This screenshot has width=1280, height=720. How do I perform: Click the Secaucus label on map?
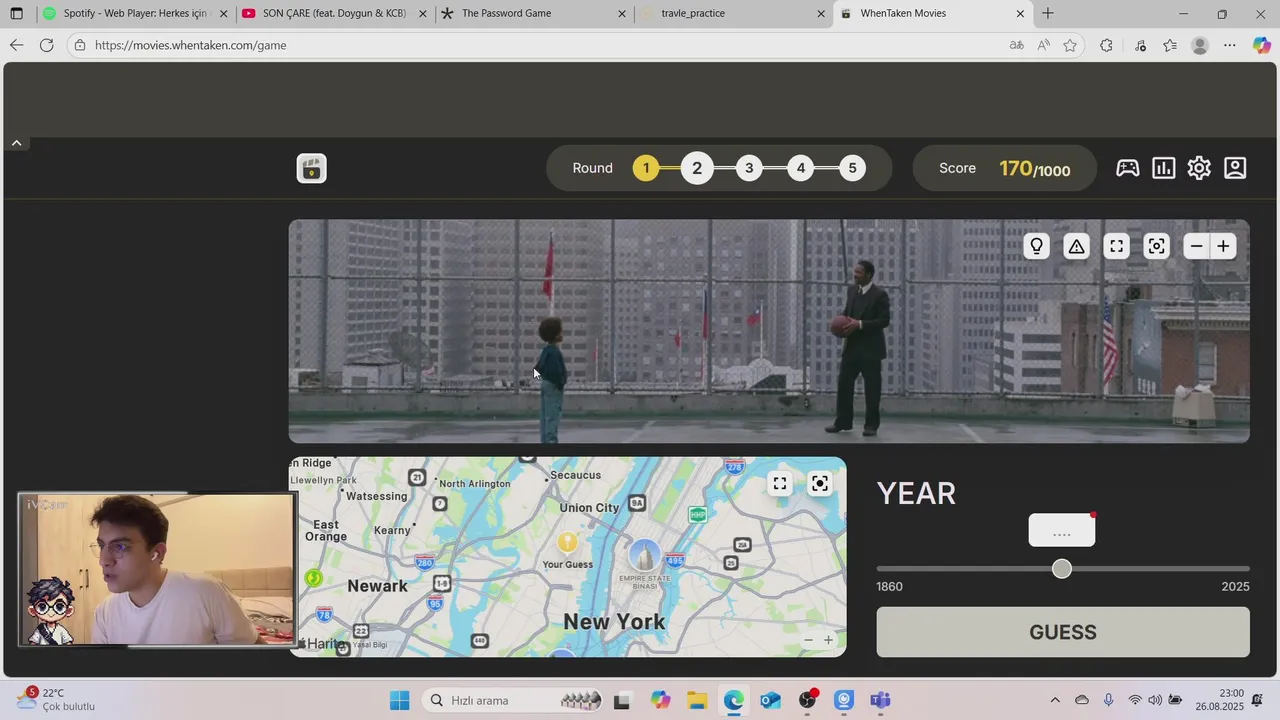(576, 475)
